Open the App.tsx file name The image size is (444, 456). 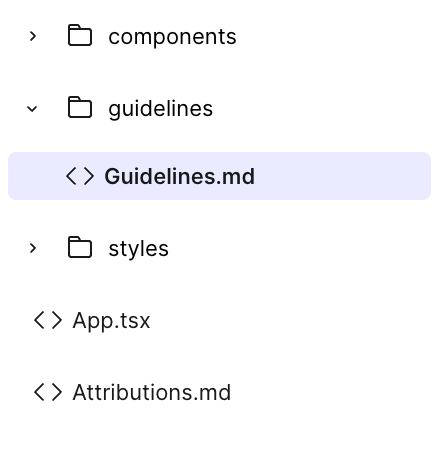coord(111,321)
